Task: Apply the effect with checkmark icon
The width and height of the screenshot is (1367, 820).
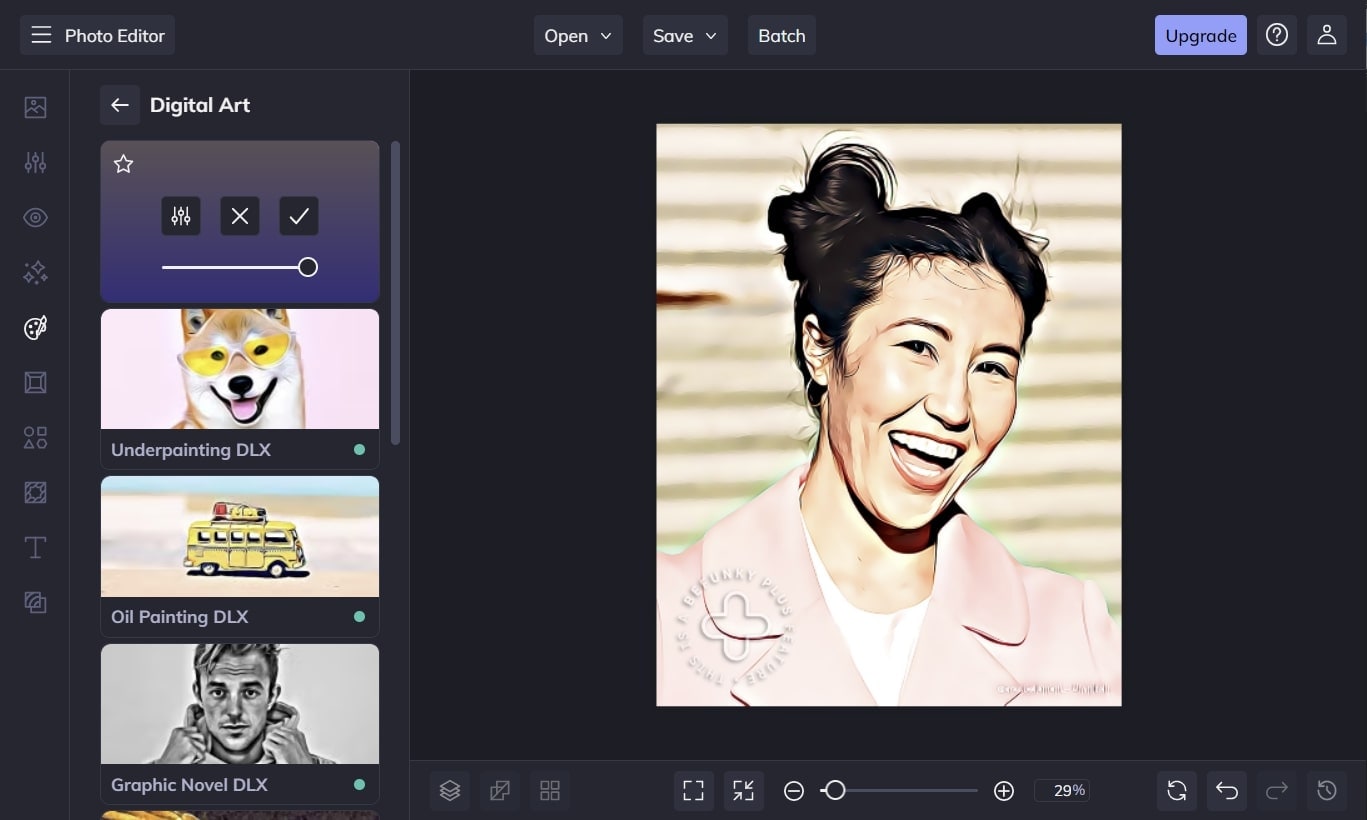Action: pos(299,216)
